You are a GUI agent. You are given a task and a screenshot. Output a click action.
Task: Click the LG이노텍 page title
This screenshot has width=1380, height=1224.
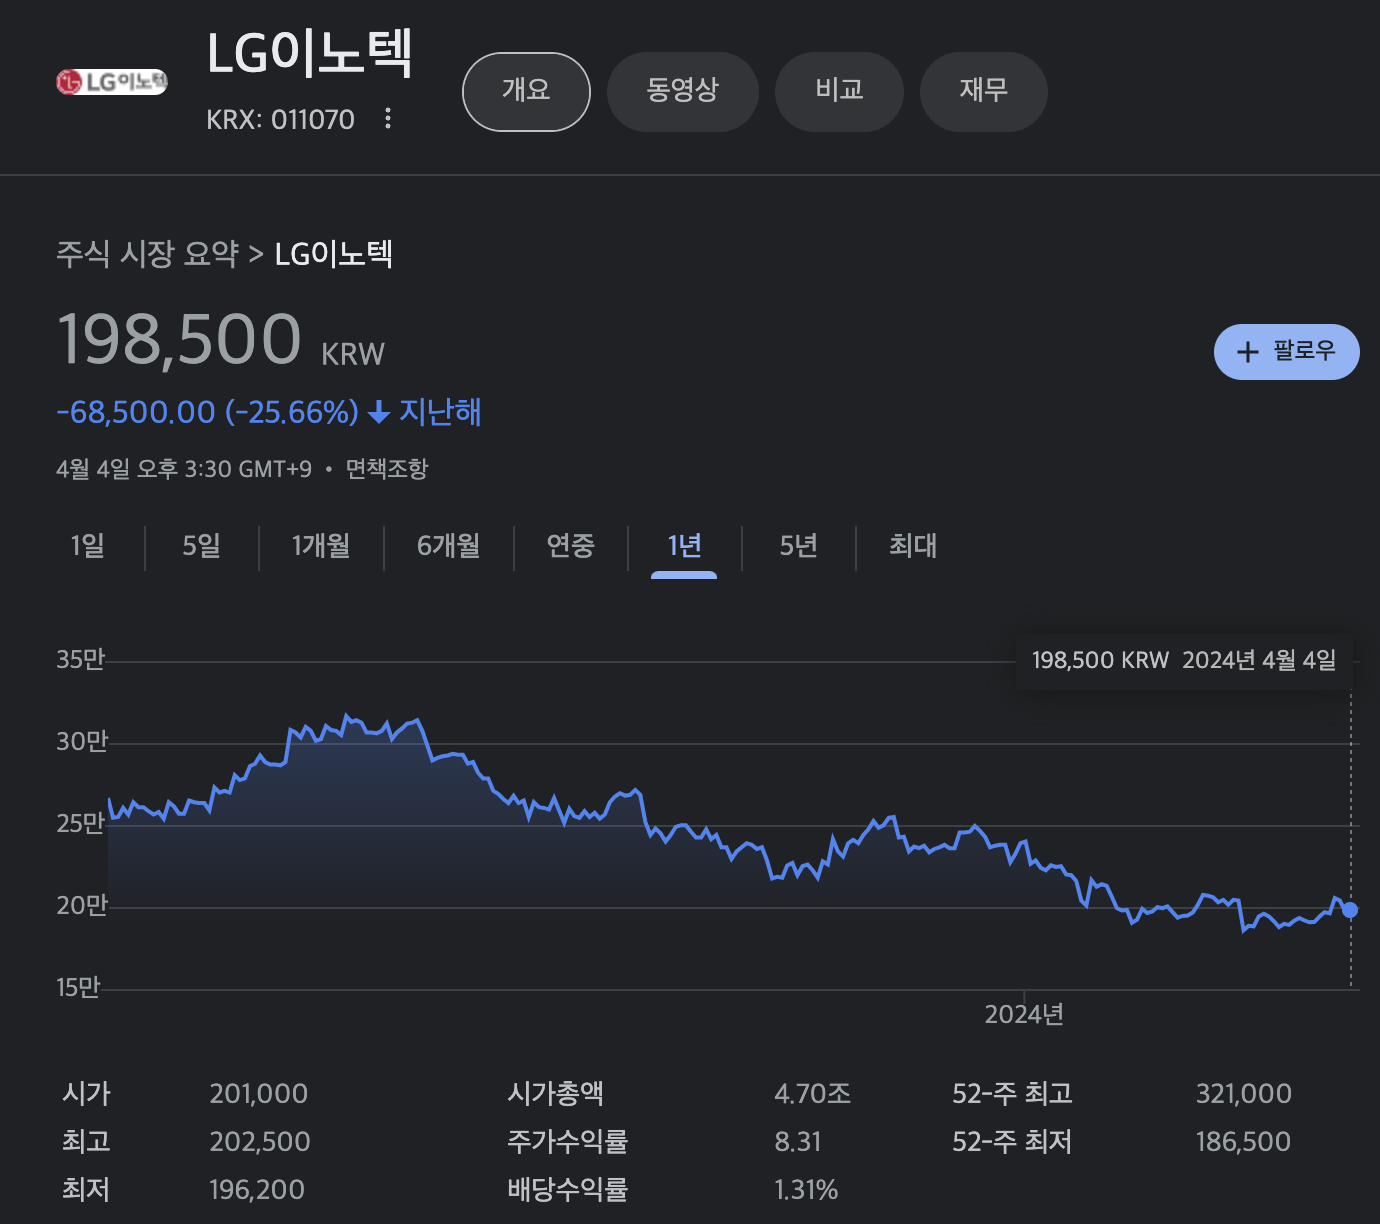point(309,53)
